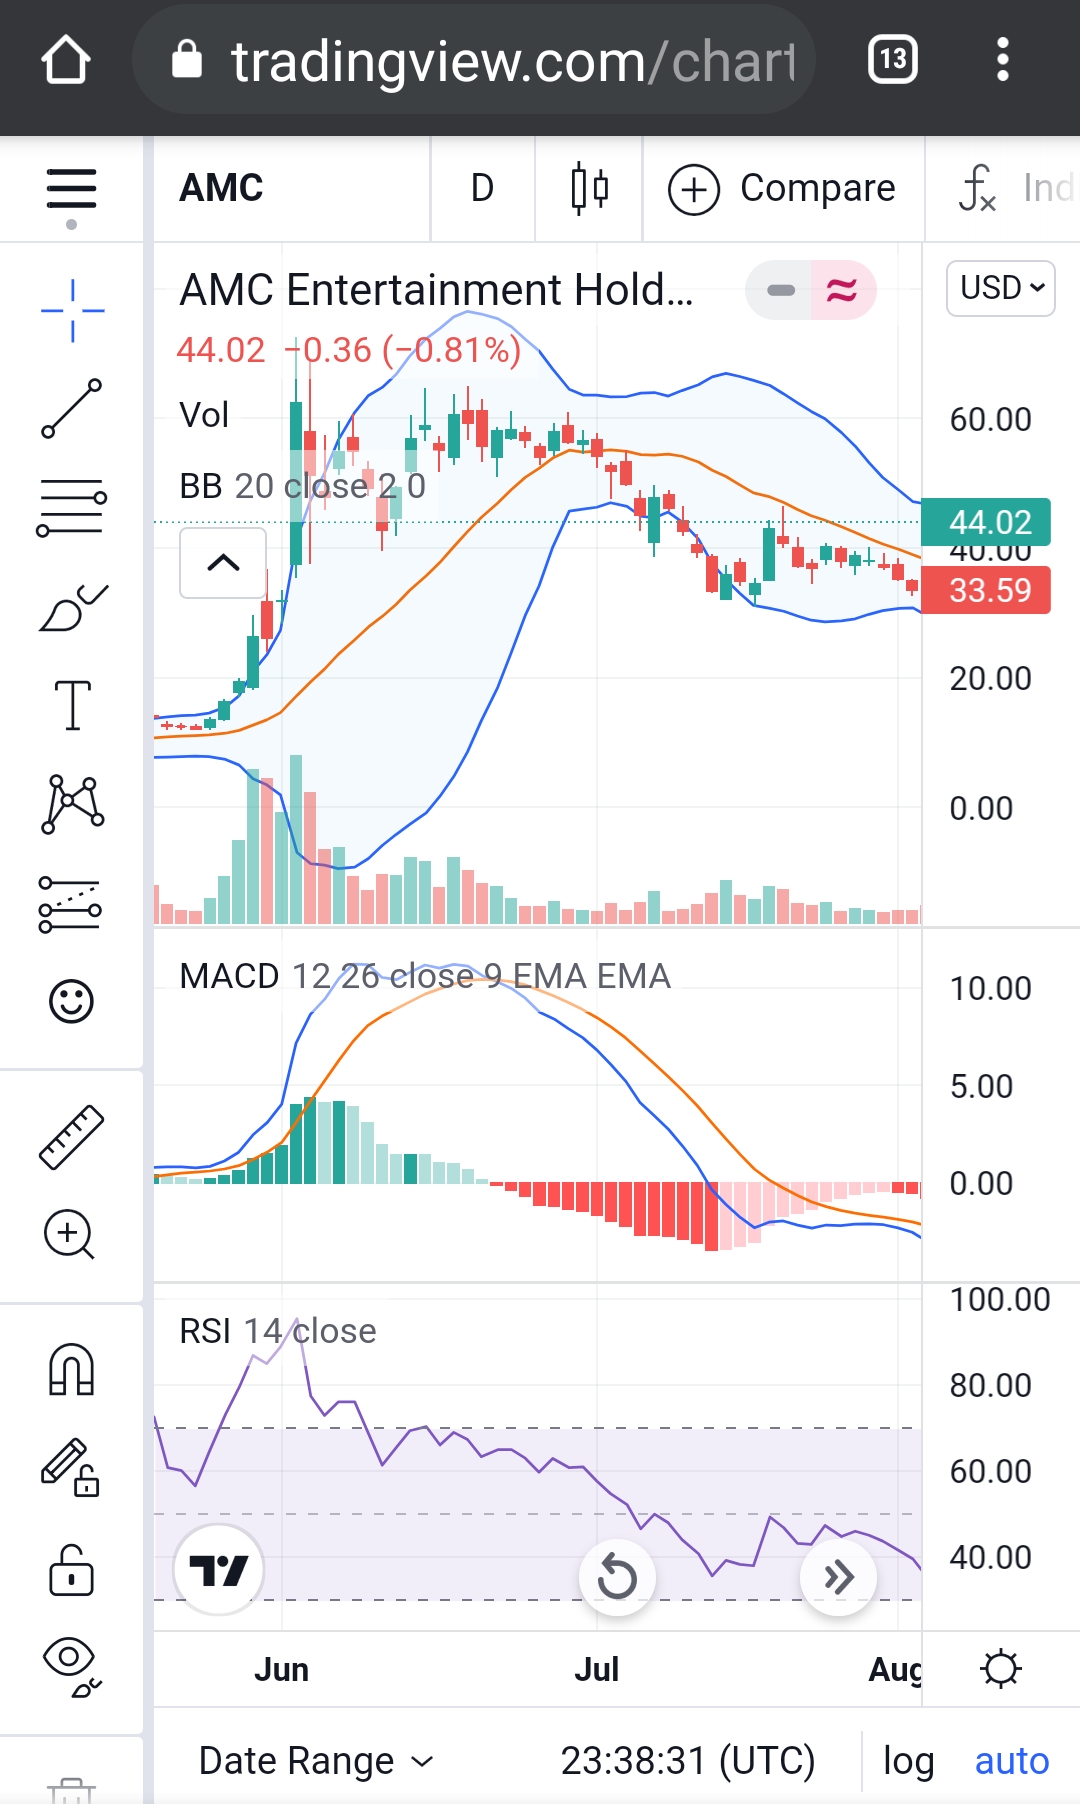Click the TradingView logo button
This screenshot has width=1080, height=1804.
(x=219, y=1571)
